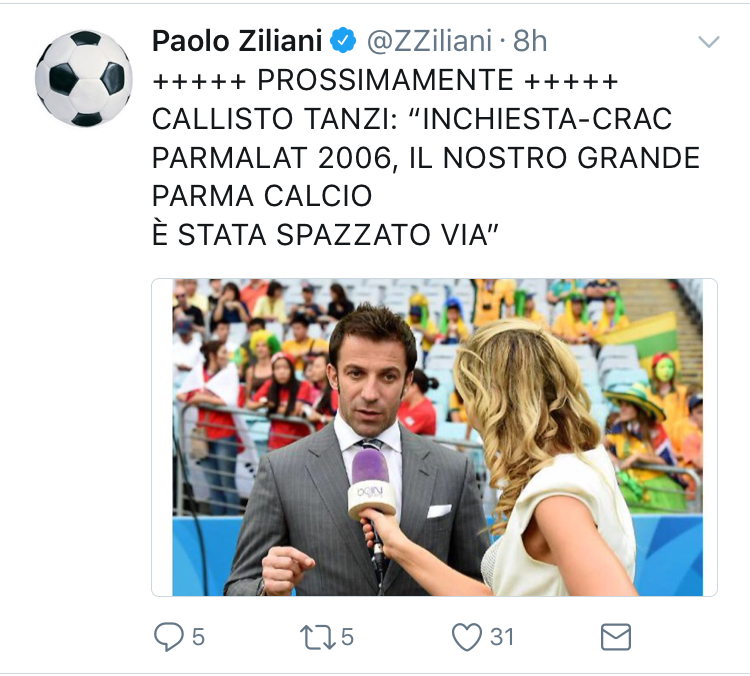
Task: Click the reply speech bubble icon
Action: click(x=168, y=637)
